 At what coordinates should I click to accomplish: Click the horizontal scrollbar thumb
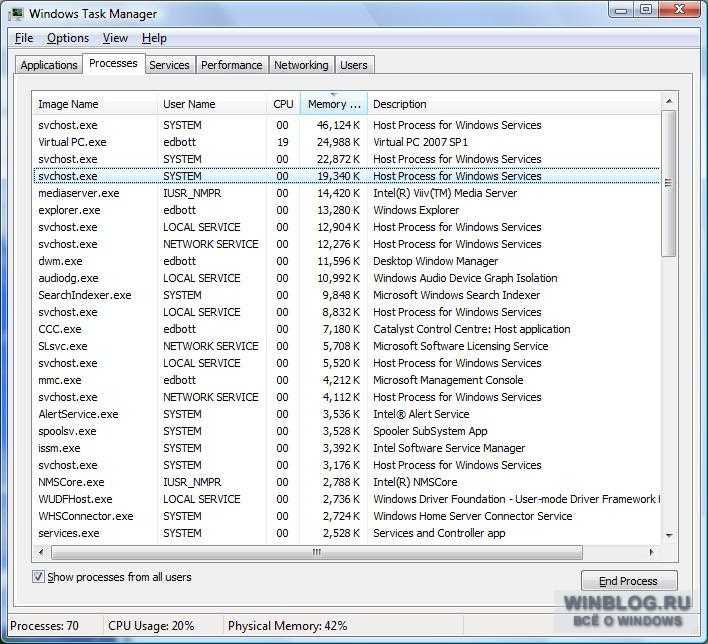tap(317, 552)
